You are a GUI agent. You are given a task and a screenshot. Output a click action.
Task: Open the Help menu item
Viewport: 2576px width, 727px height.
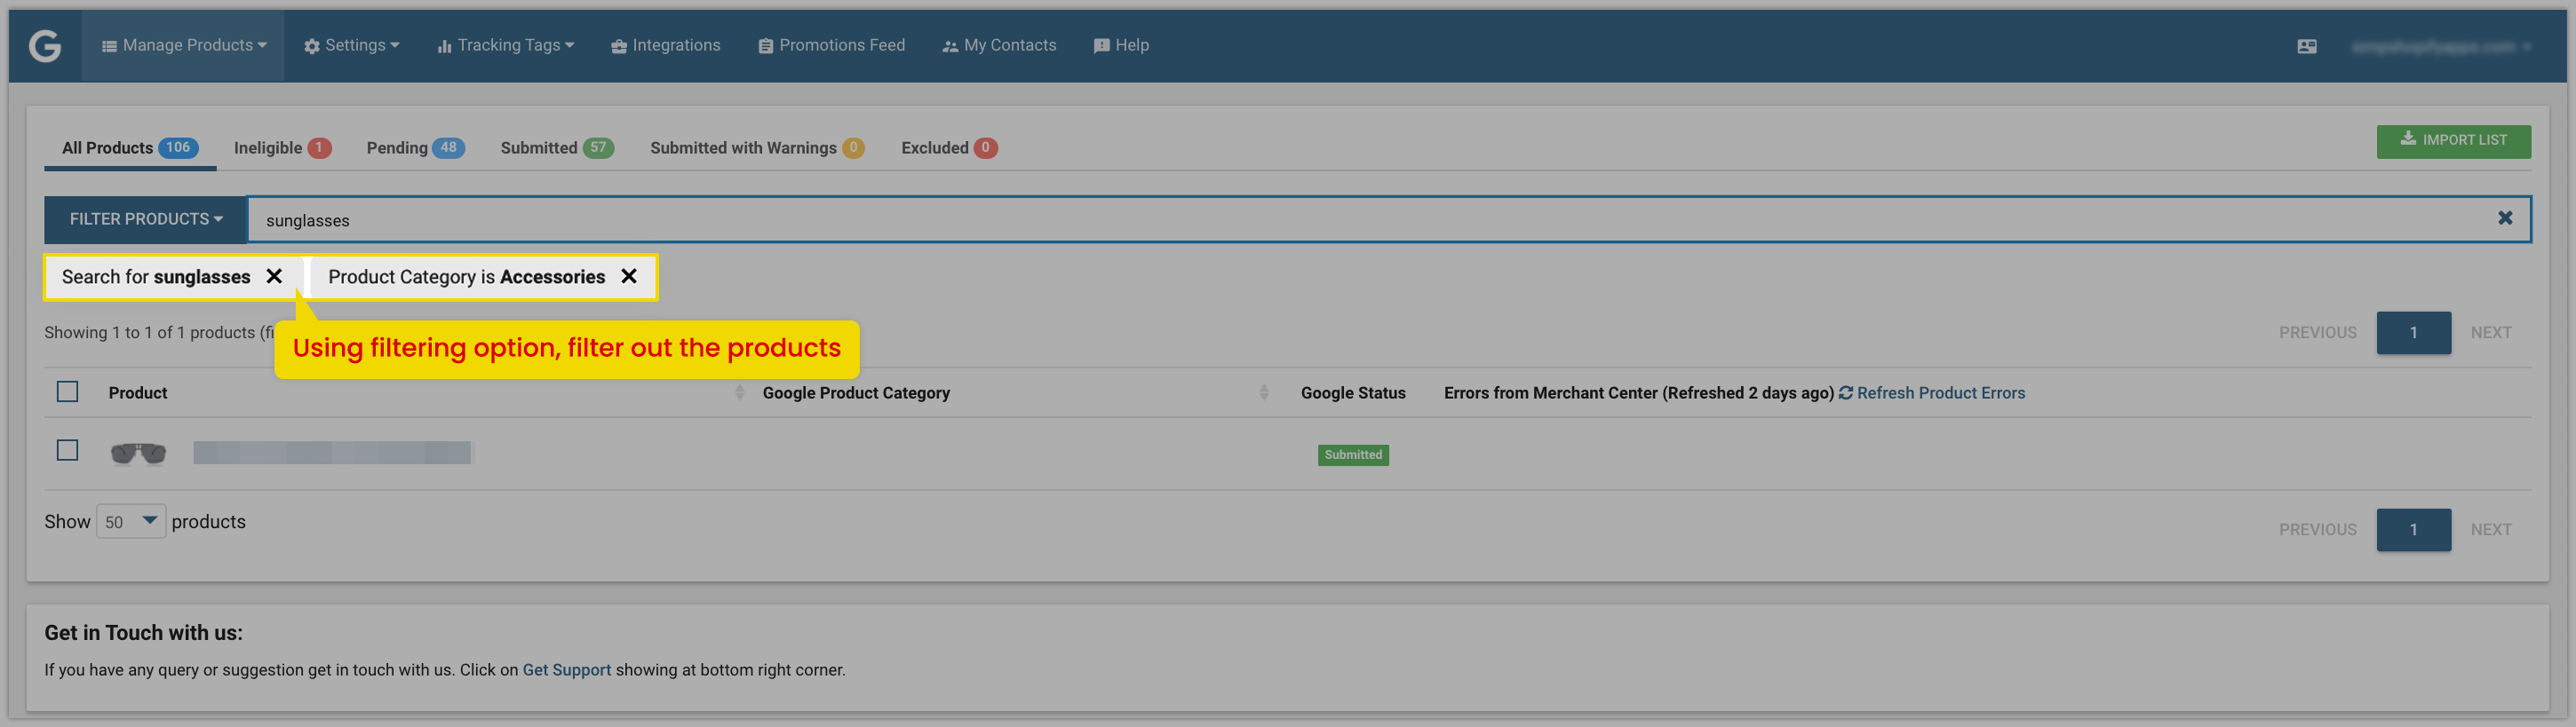[1121, 45]
